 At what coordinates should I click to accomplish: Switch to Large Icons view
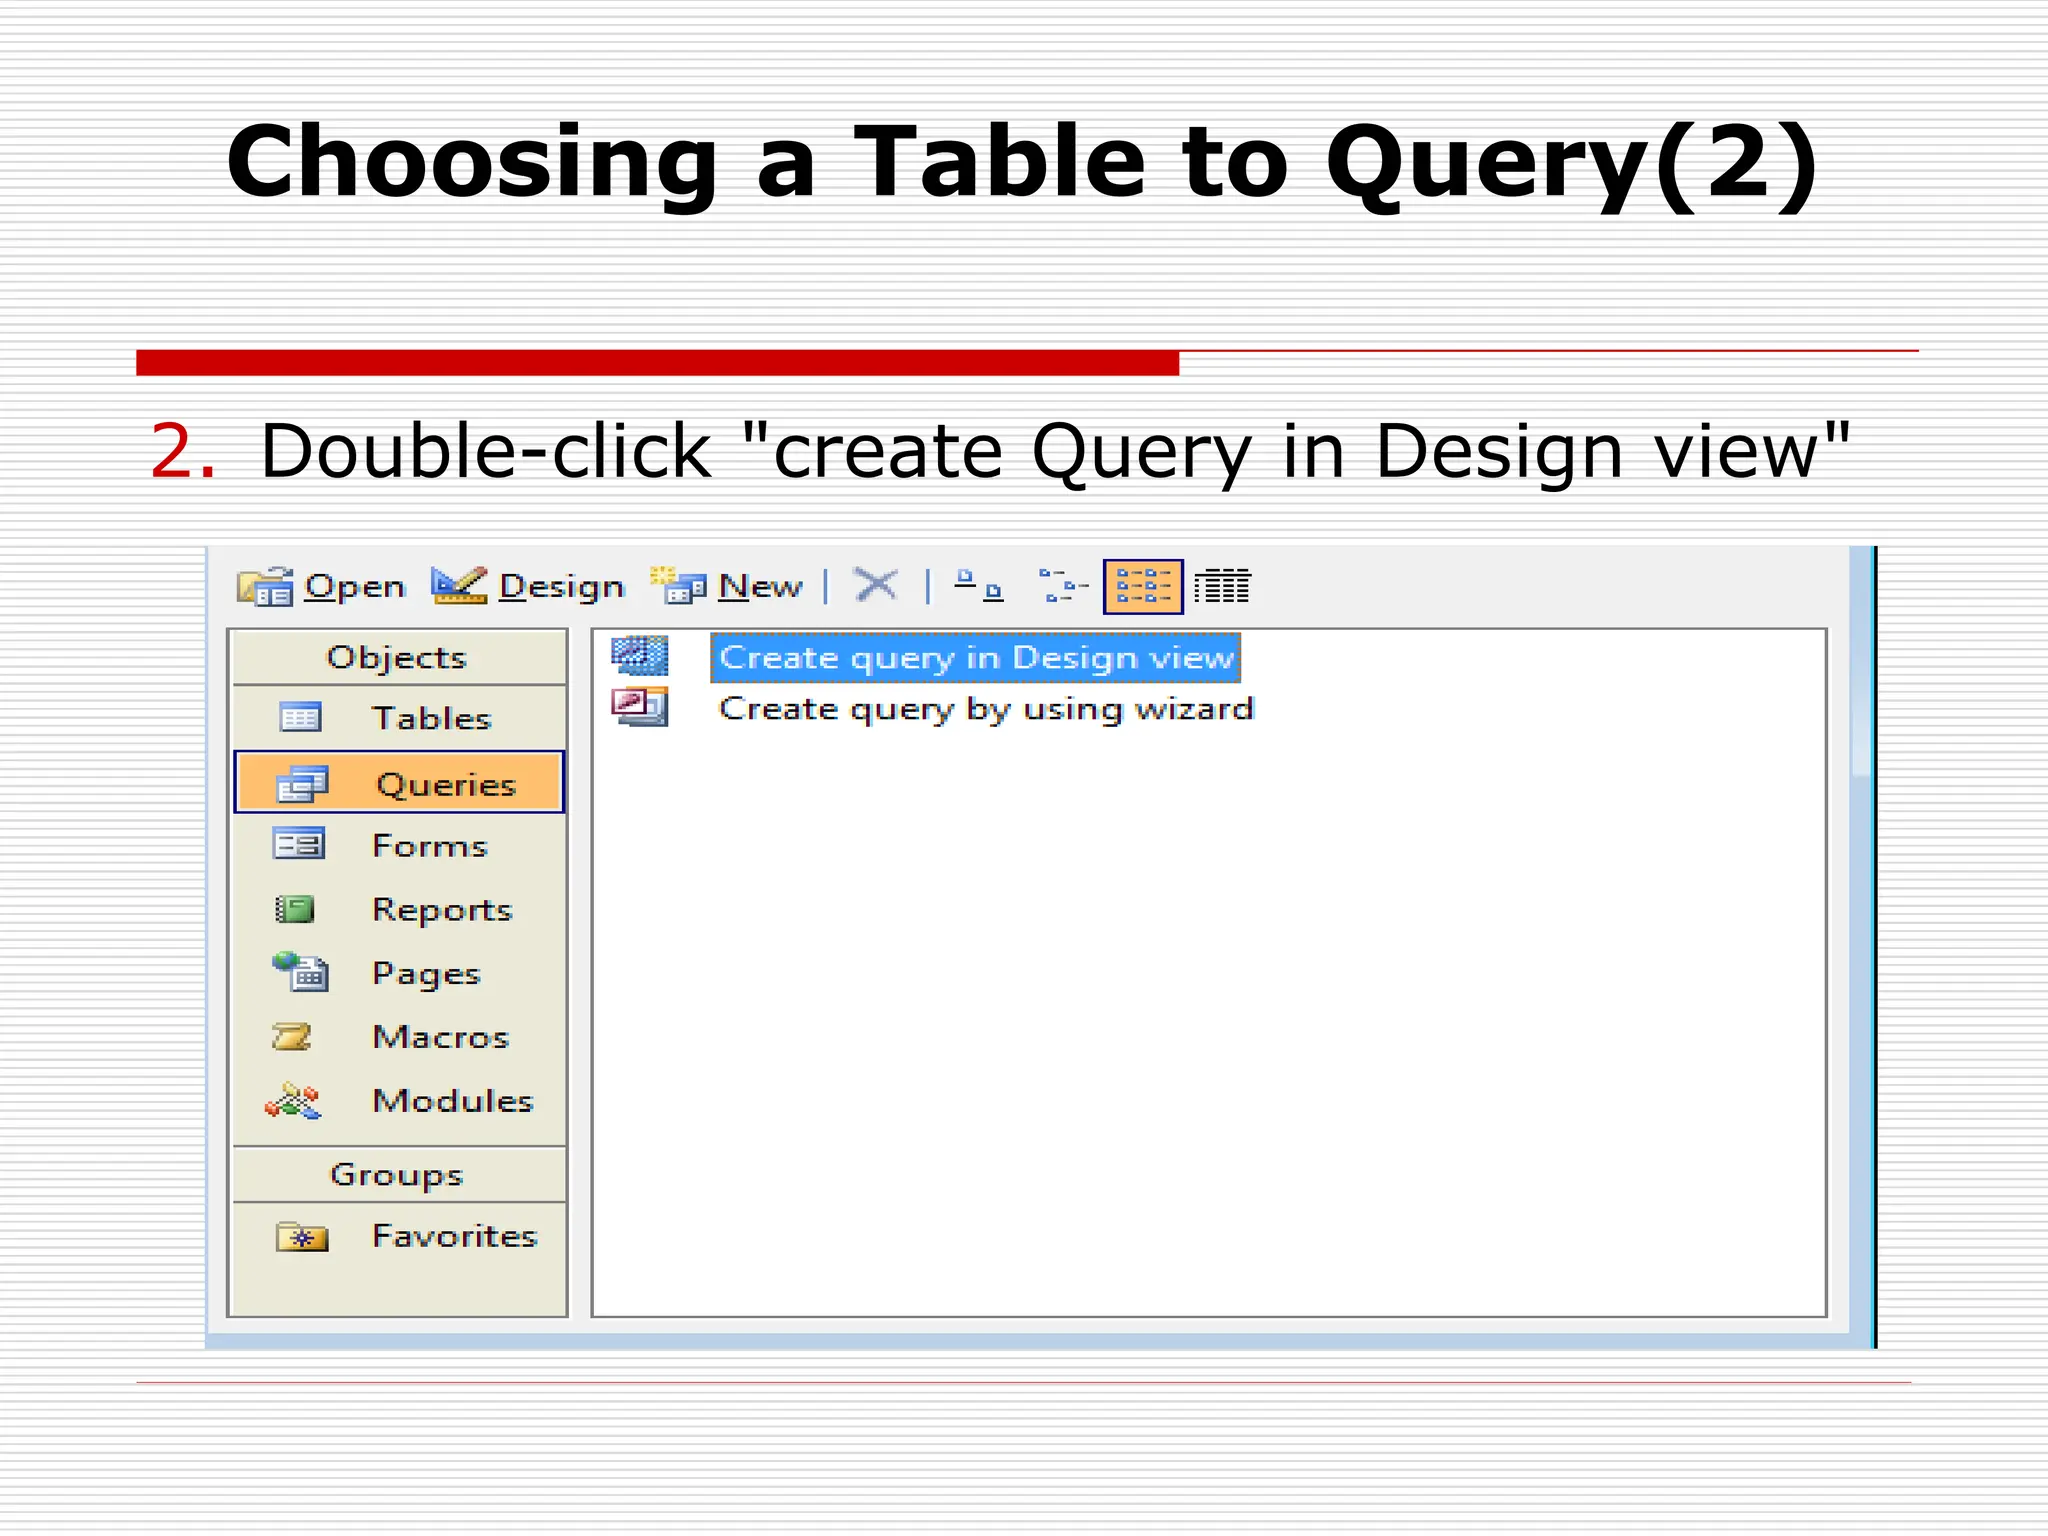[x=978, y=586]
